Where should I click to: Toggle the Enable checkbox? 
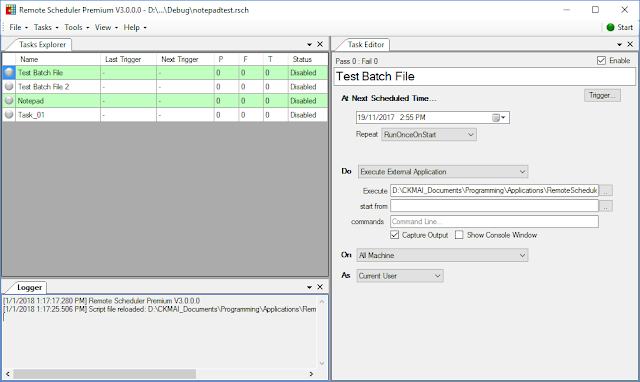(x=601, y=60)
